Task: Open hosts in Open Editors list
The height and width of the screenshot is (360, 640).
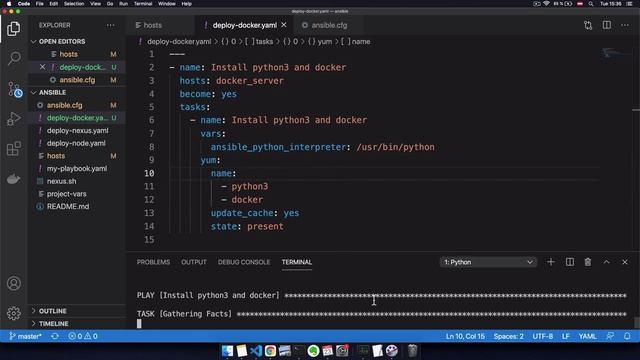Action: (x=68, y=54)
